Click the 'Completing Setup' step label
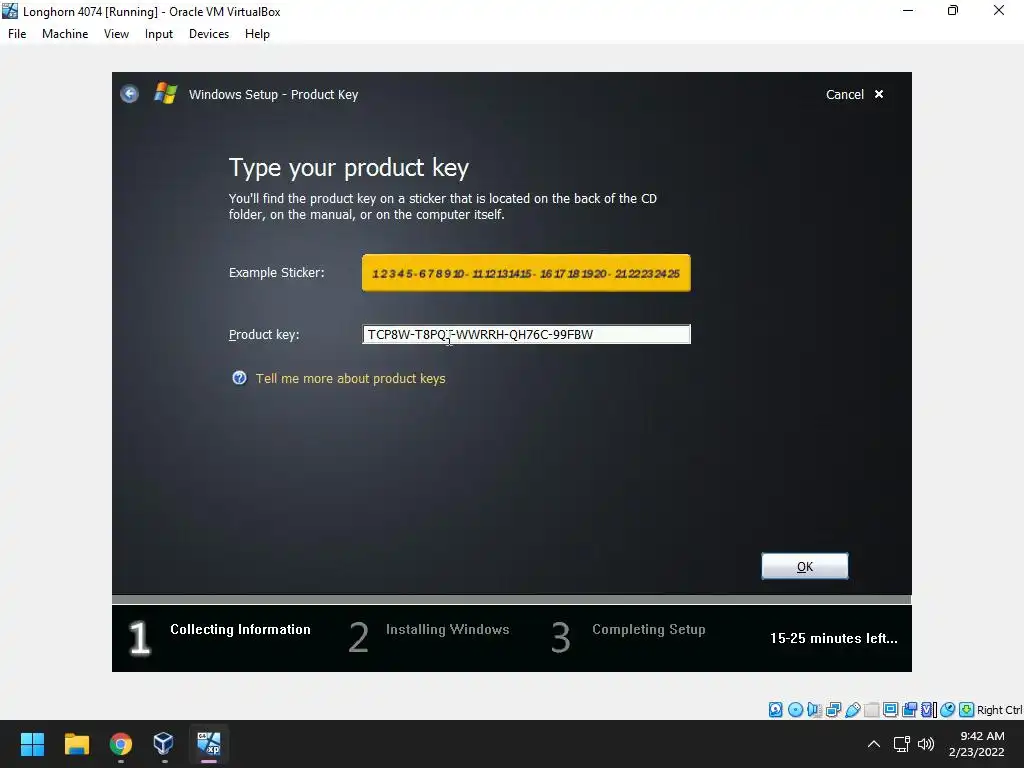 (648, 630)
